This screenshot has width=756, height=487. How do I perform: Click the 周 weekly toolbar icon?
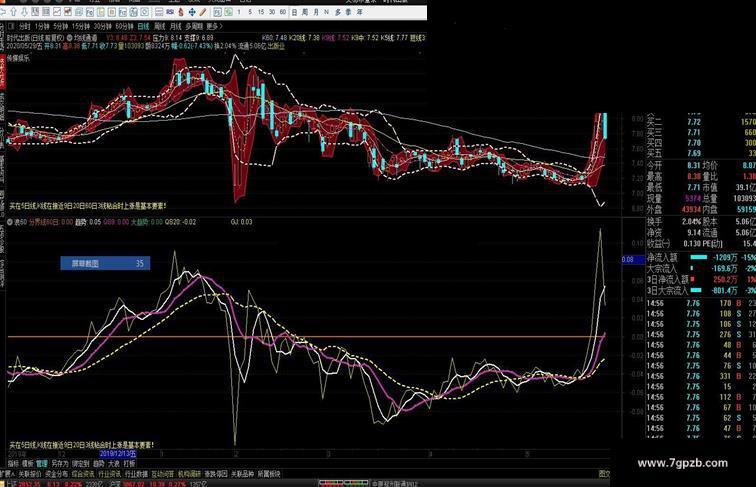[x=305, y=12]
